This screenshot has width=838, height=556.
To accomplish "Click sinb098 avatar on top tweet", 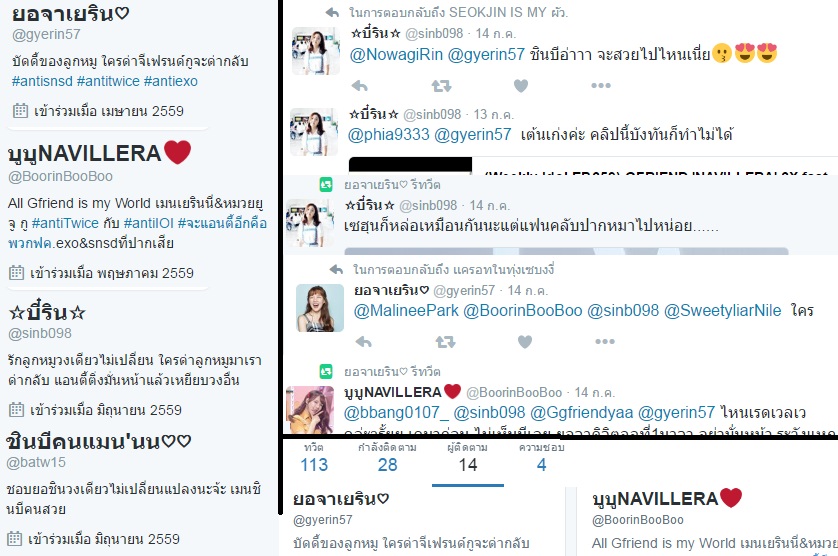I will coord(316,51).
